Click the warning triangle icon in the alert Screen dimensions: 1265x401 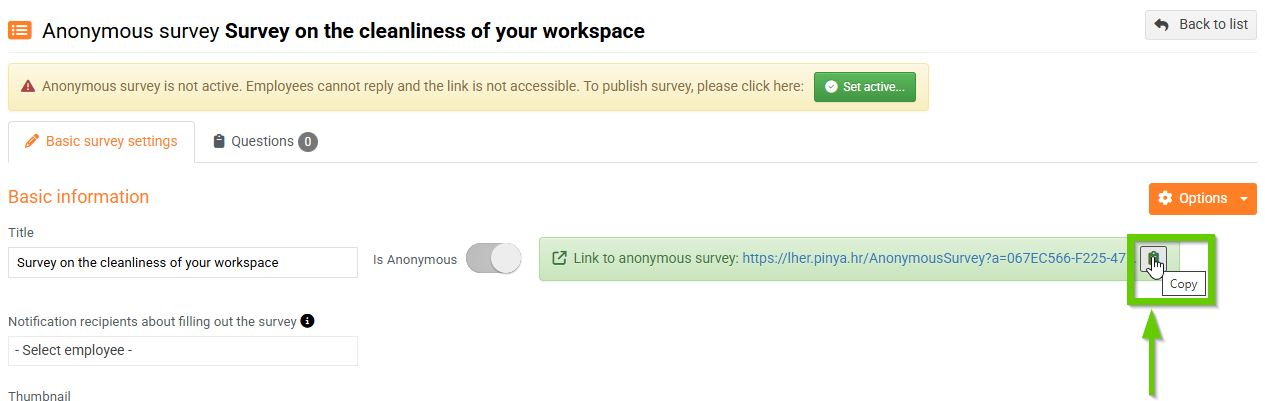(x=27, y=86)
